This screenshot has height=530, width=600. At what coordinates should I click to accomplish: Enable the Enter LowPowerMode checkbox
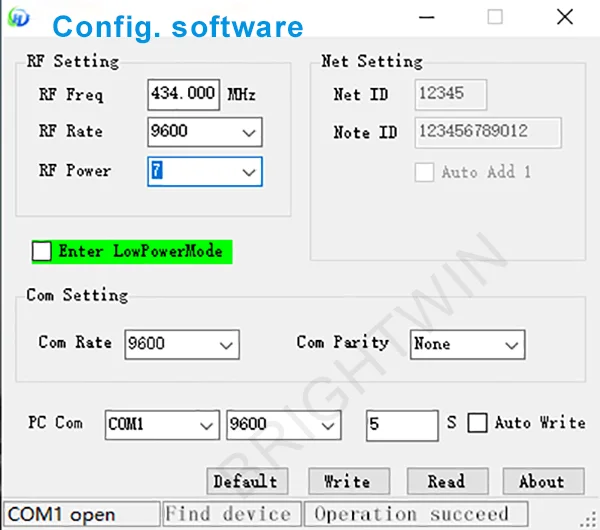pyautogui.click(x=42, y=251)
